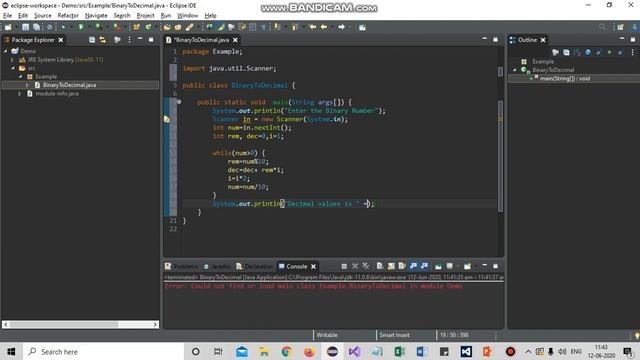Open Package Explorer view menu (three dots)
The height and width of the screenshot is (360, 640).
click(x=129, y=40)
